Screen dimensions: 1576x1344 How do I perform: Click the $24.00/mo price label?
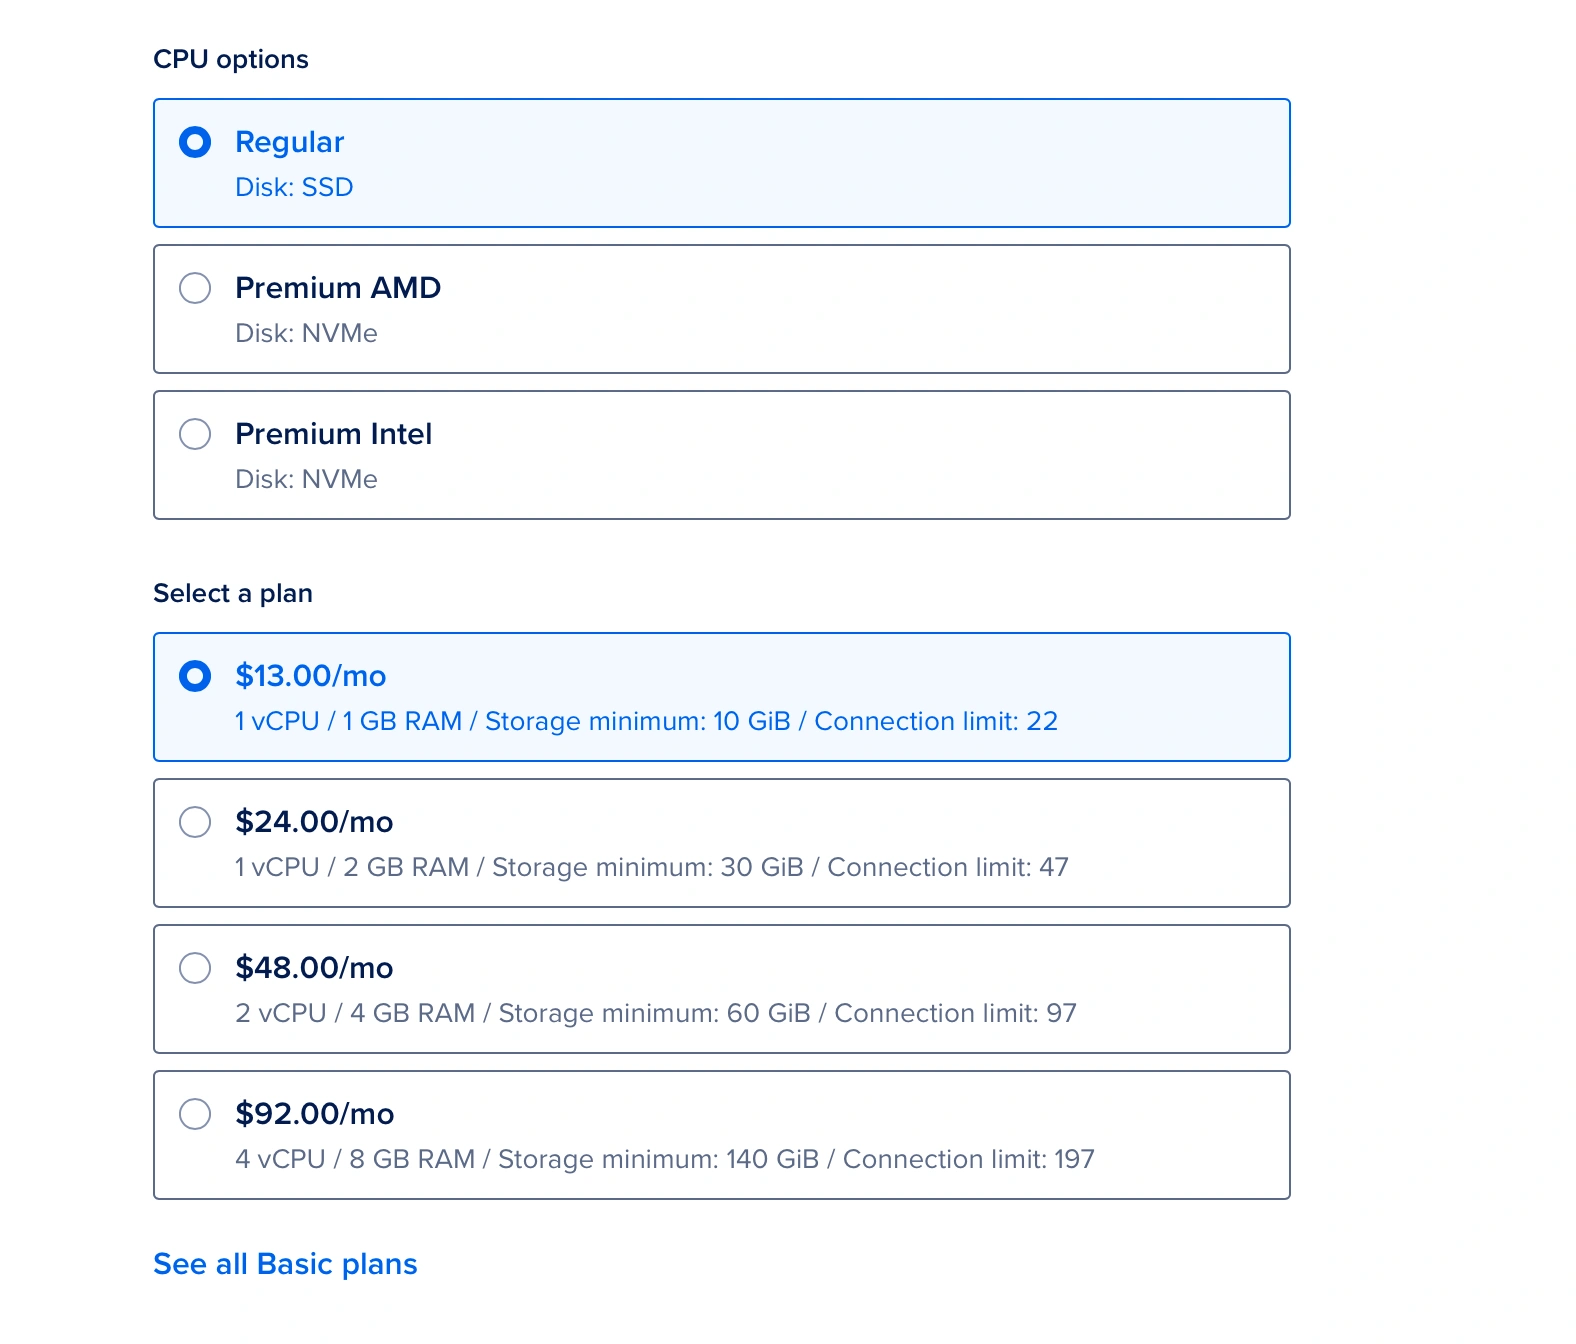(314, 822)
